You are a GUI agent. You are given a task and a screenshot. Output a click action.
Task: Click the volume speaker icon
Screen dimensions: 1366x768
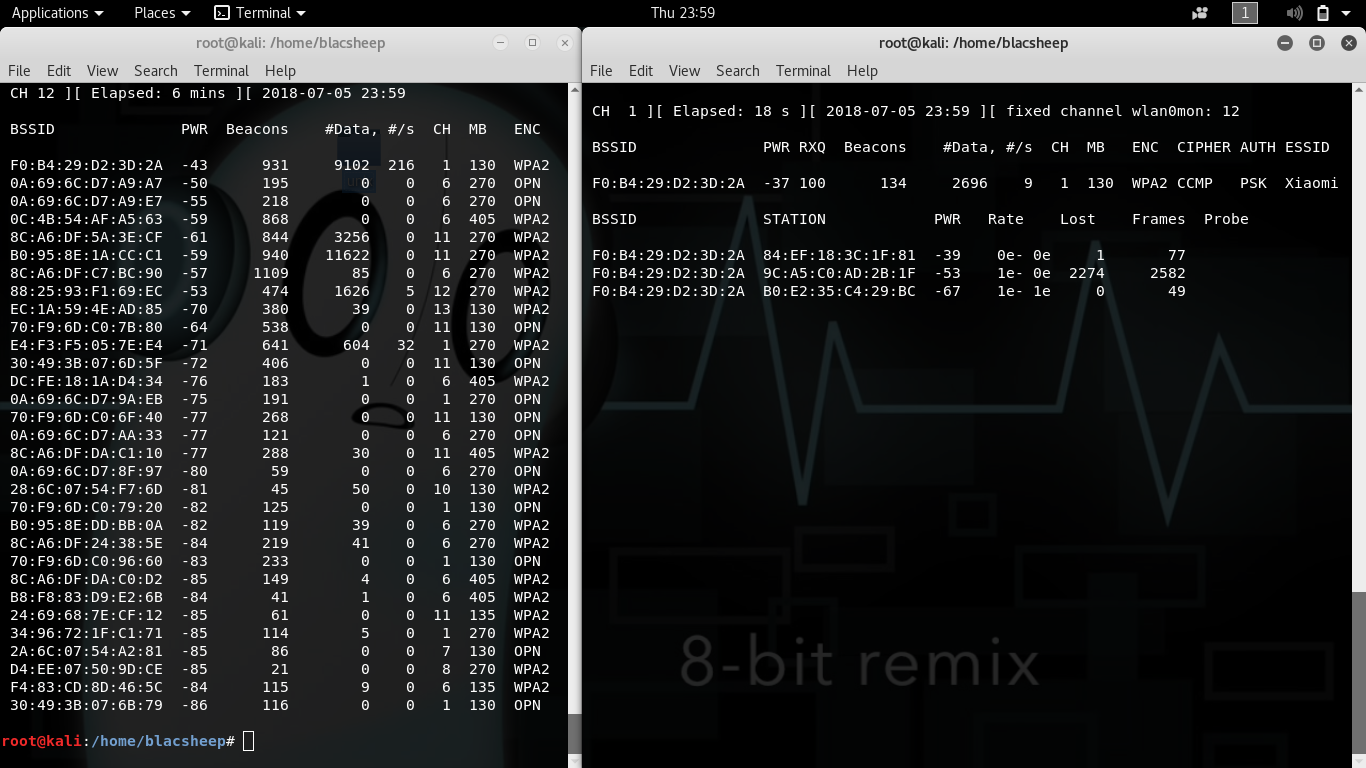click(1294, 13)
